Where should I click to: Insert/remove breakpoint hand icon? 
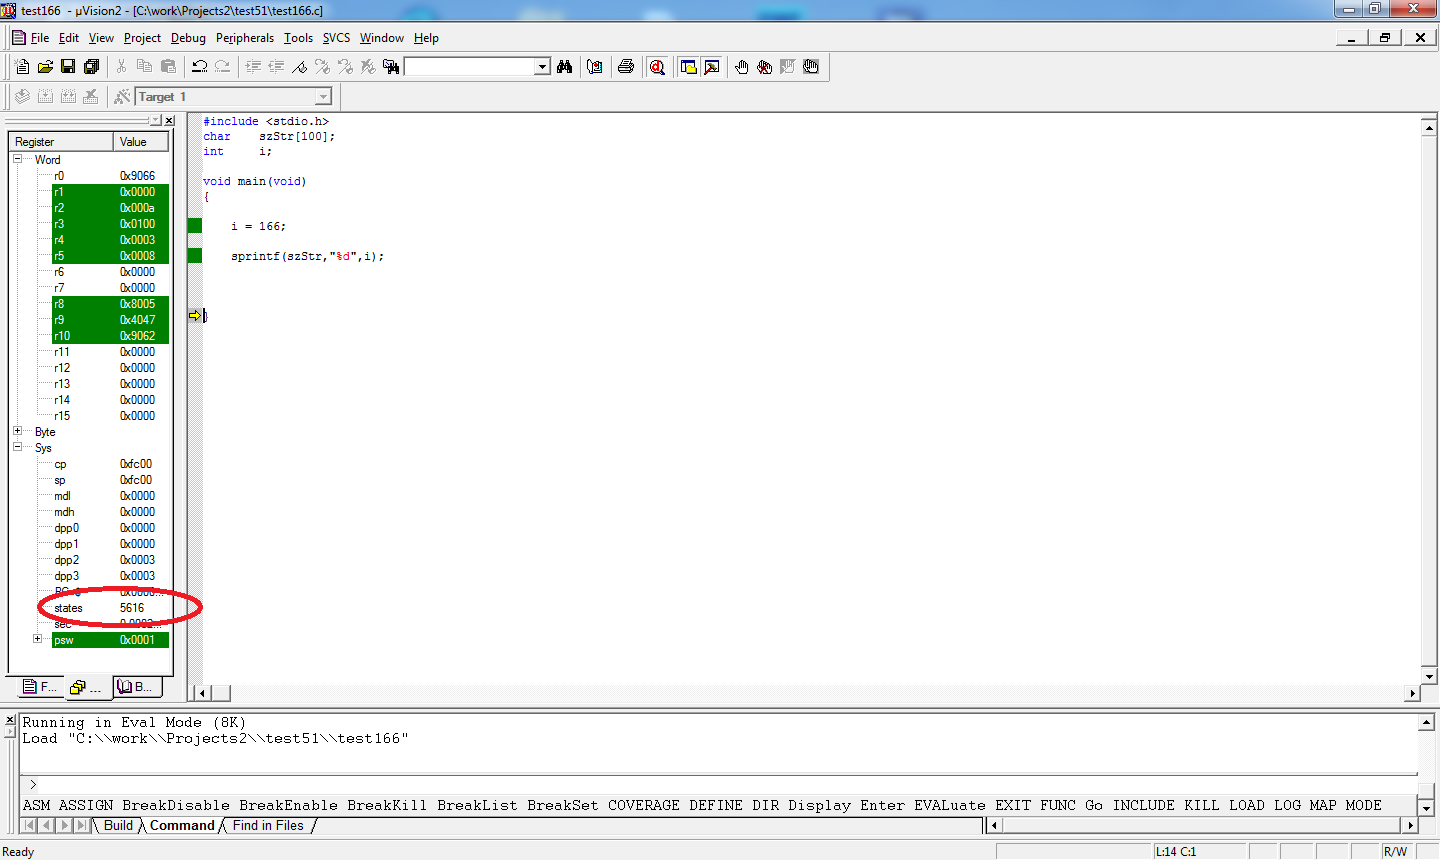(x=742, y=67)
